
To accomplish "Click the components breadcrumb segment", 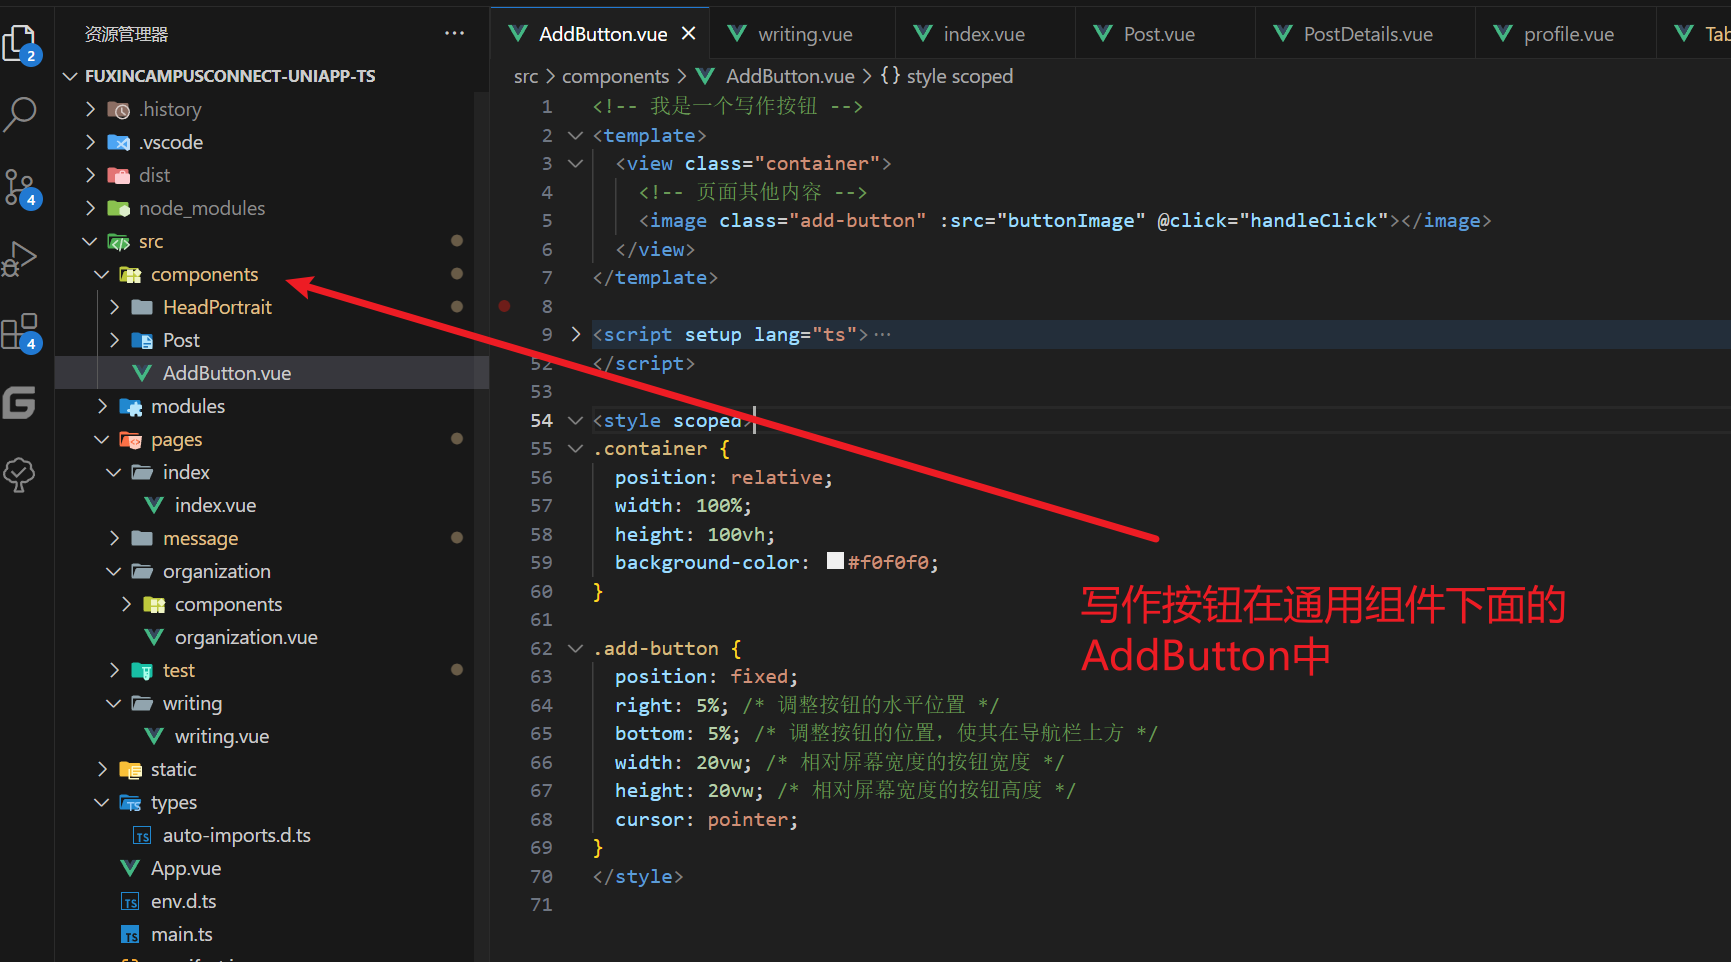I will tap(615, 76).
